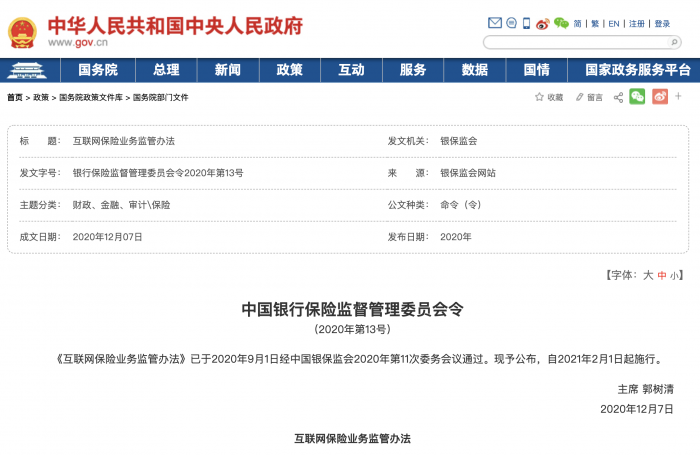Click heading 中国银行保险监督管理委员会令
Image resolution: width=700 pixels, height=455 pixels.
(352, 309)
